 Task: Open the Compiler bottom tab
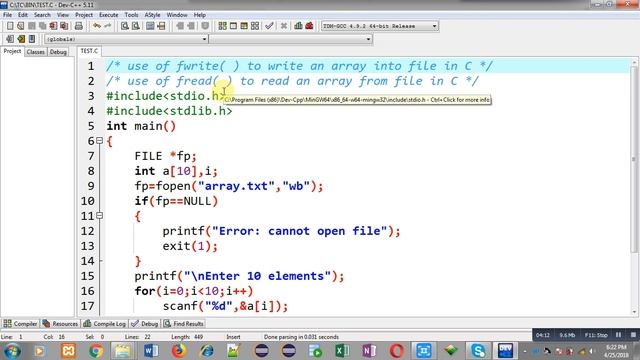click(x=20, y=324)
